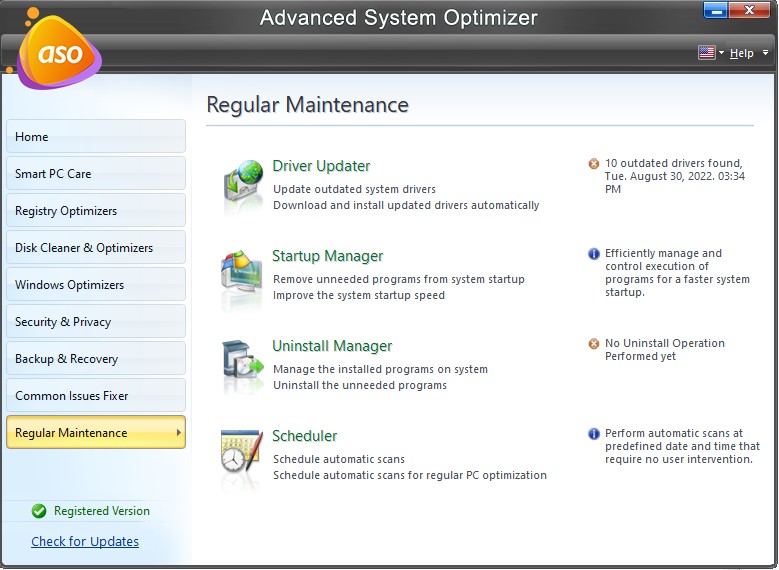Click the ASO orange logo
Screen dimensions: 779x570
[60, 53]
